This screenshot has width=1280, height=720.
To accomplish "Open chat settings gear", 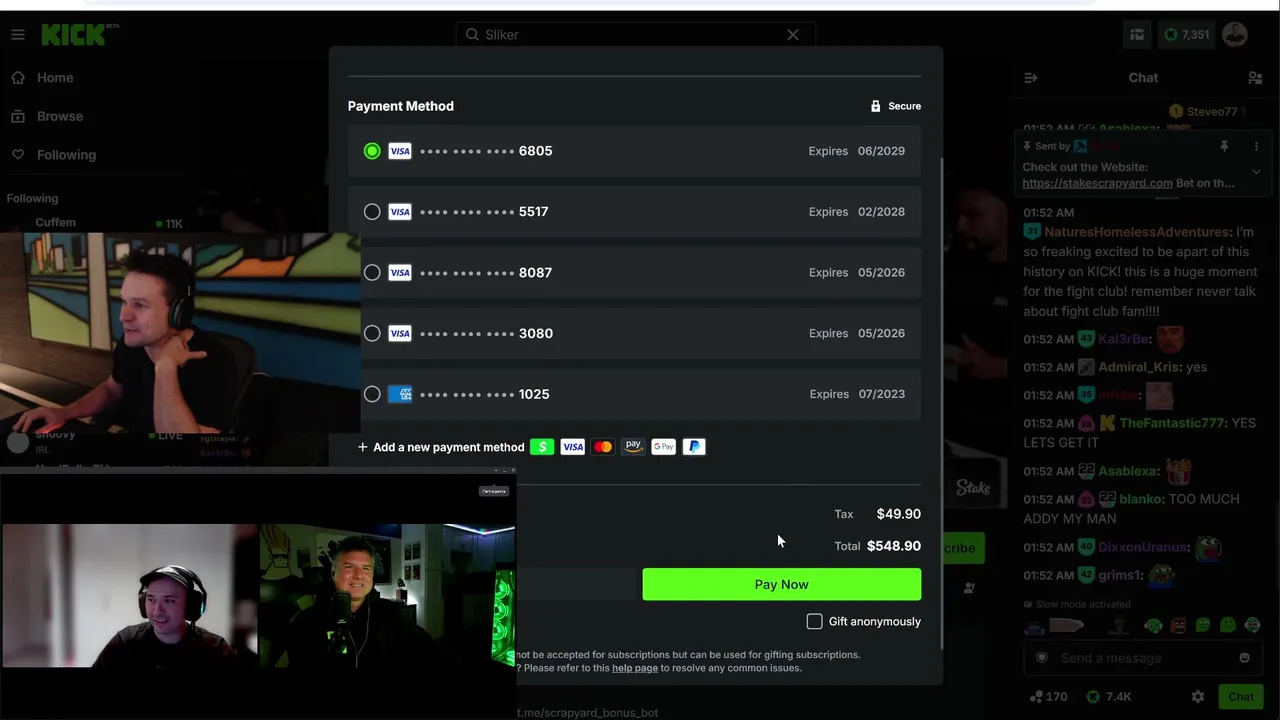I will point(1198,697).
